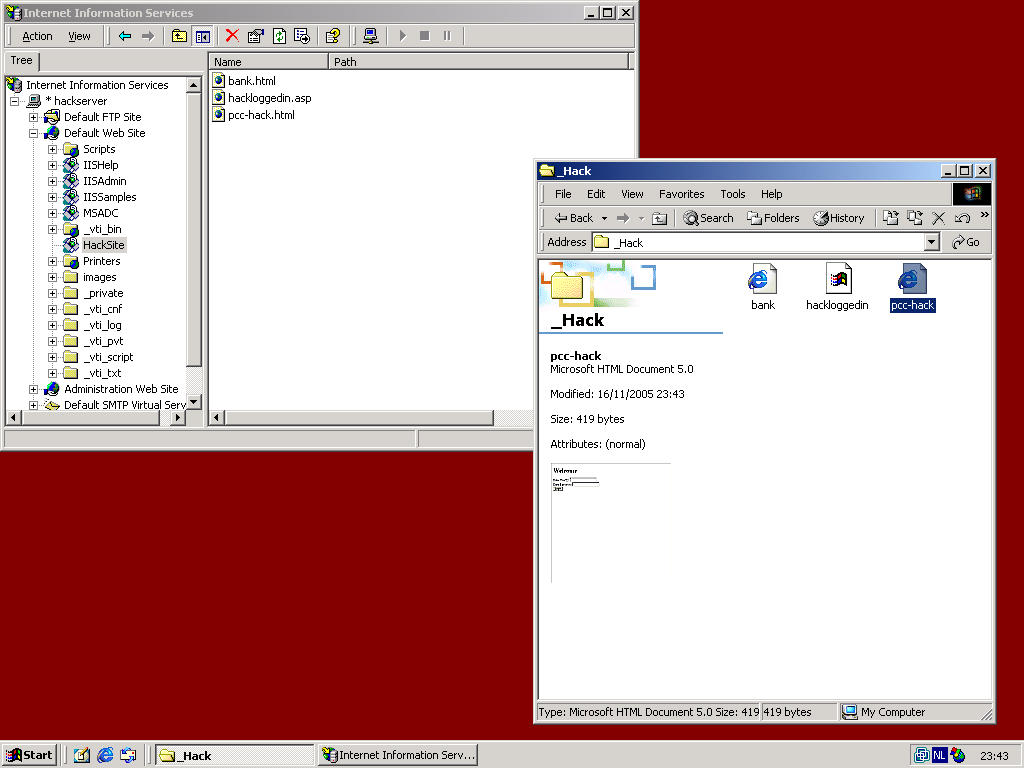Open the File menu in _Hack window
The height and width of the screenshot is (768, 1024).
563,194
